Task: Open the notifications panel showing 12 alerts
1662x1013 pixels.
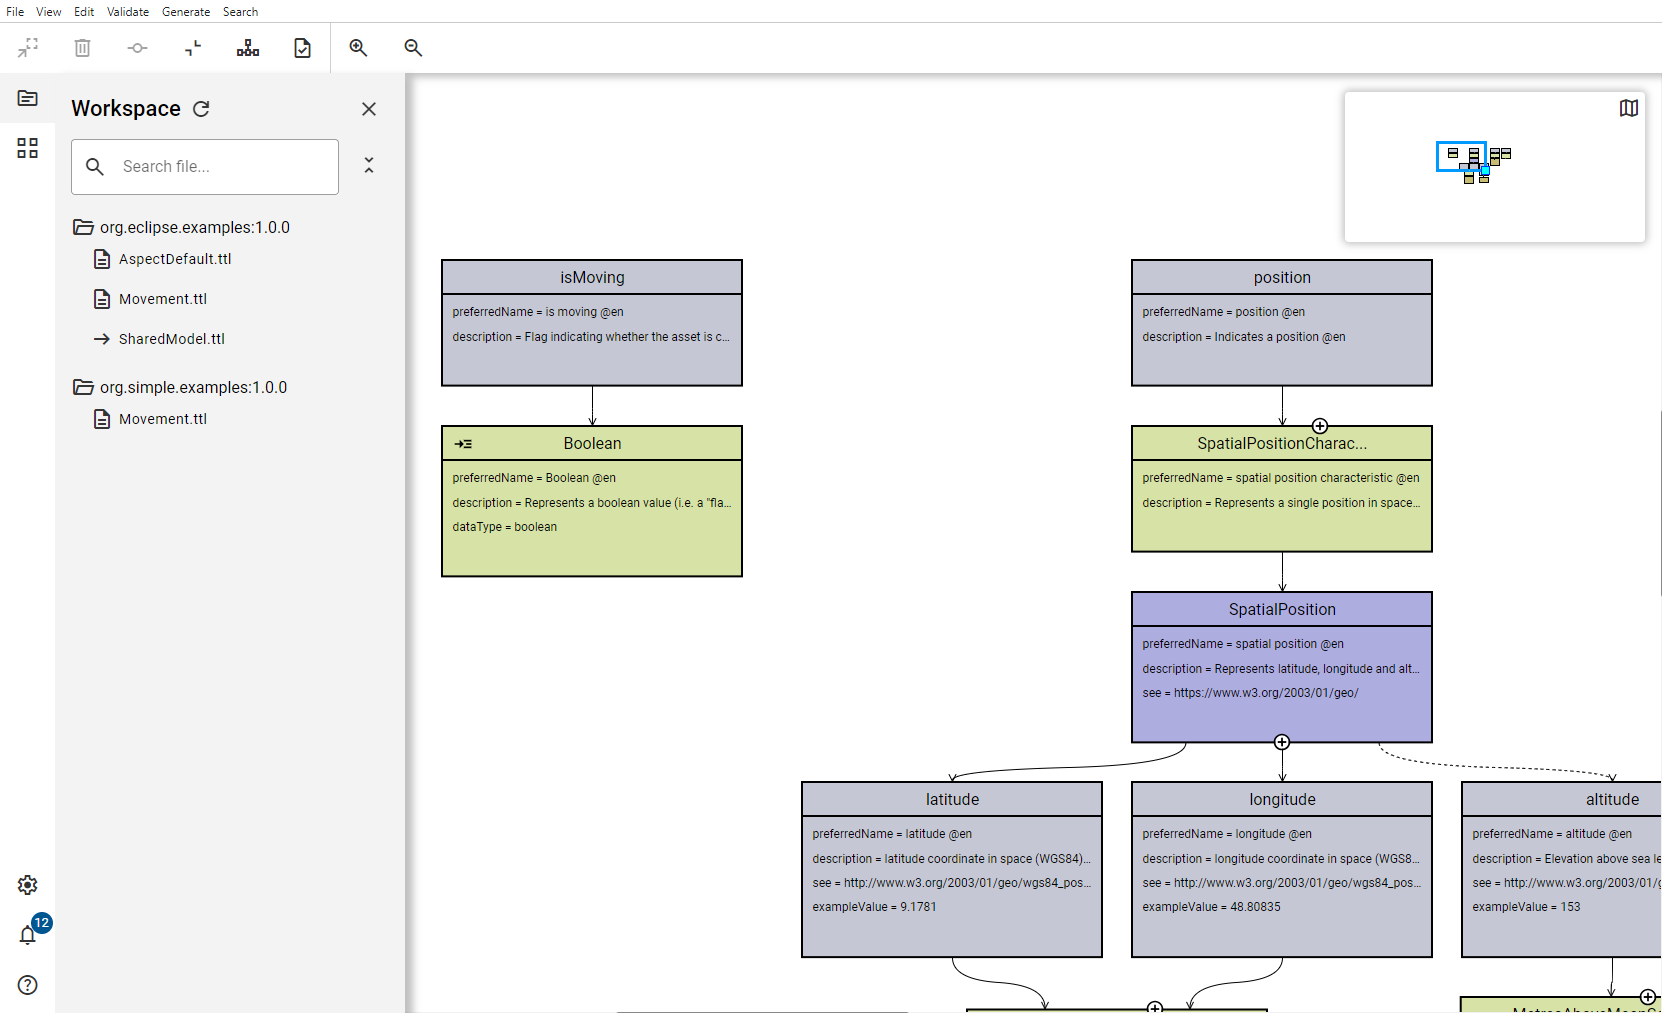Action: click(x=29, y=935)
